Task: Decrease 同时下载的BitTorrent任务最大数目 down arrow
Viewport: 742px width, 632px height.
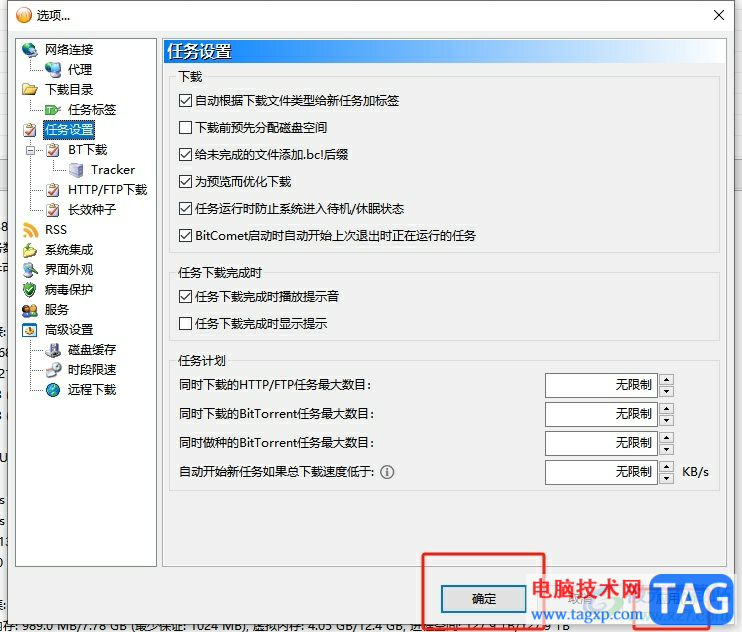Action: coord(667,420)
